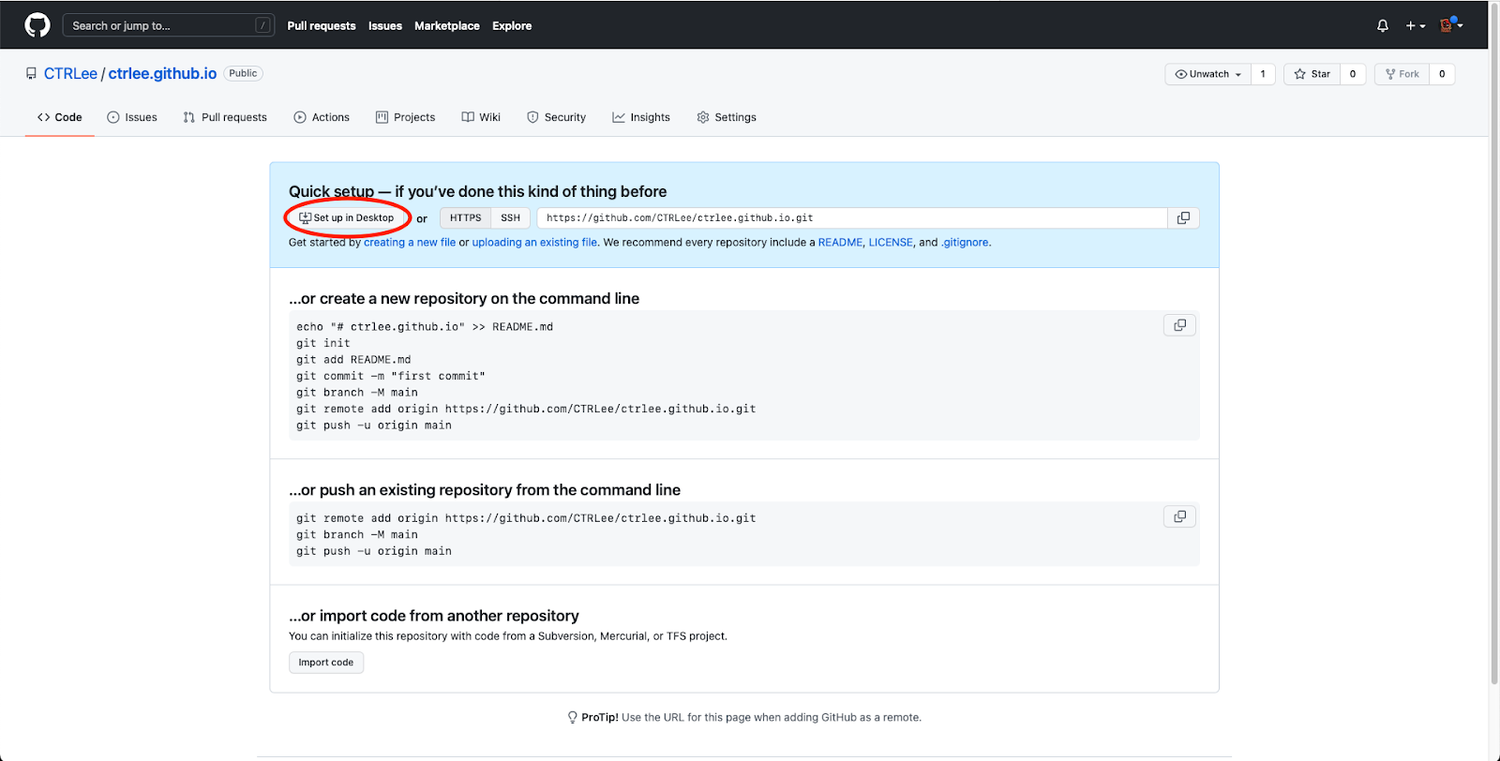Open the Actions tab

tap(321, 117)
